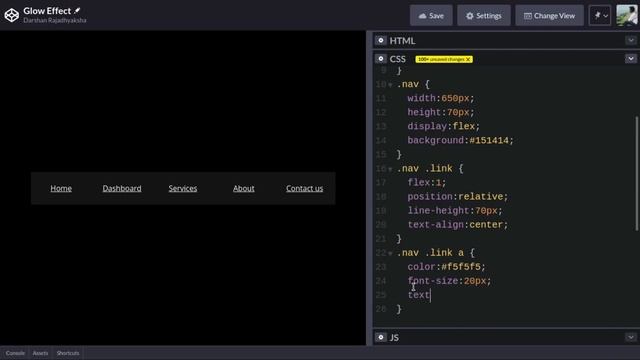Click the CSS editor vertical scrollbar
Viewport: 640px width, 360px height.
pyautogui.click(x=636, y=173)
